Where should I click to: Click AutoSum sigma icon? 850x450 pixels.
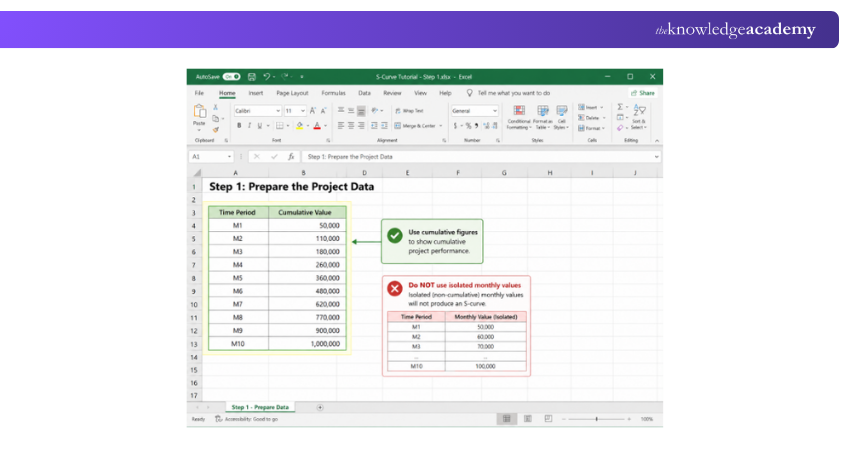click(x=620, y=107)
